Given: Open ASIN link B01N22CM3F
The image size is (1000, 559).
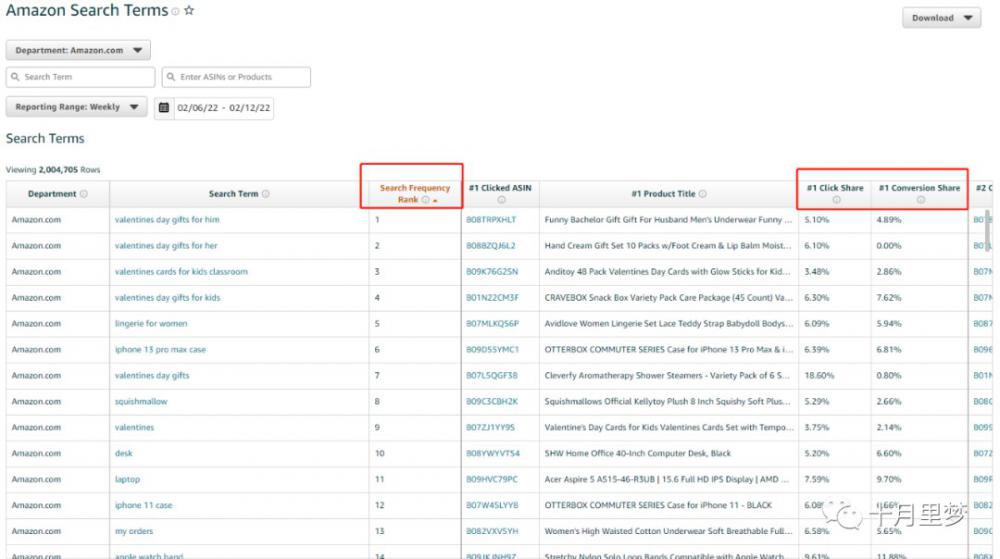Looking at the screenshot, I should point(492,298).
